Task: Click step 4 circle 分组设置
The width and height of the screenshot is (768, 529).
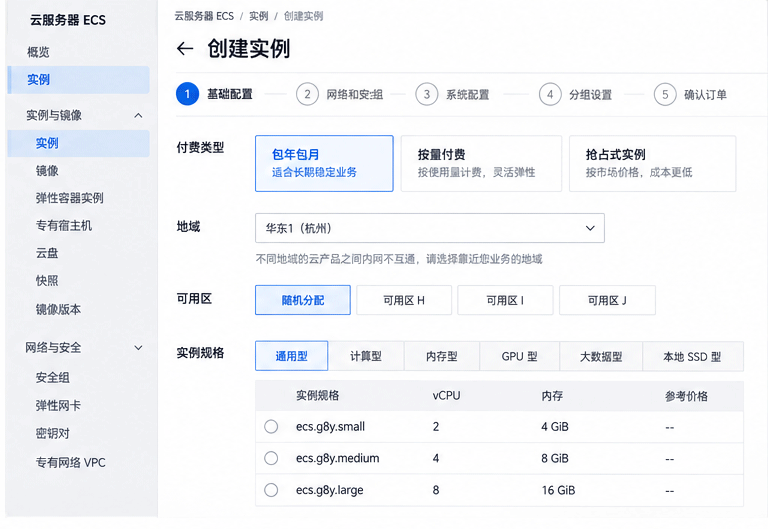Action: tap(550, 94)
